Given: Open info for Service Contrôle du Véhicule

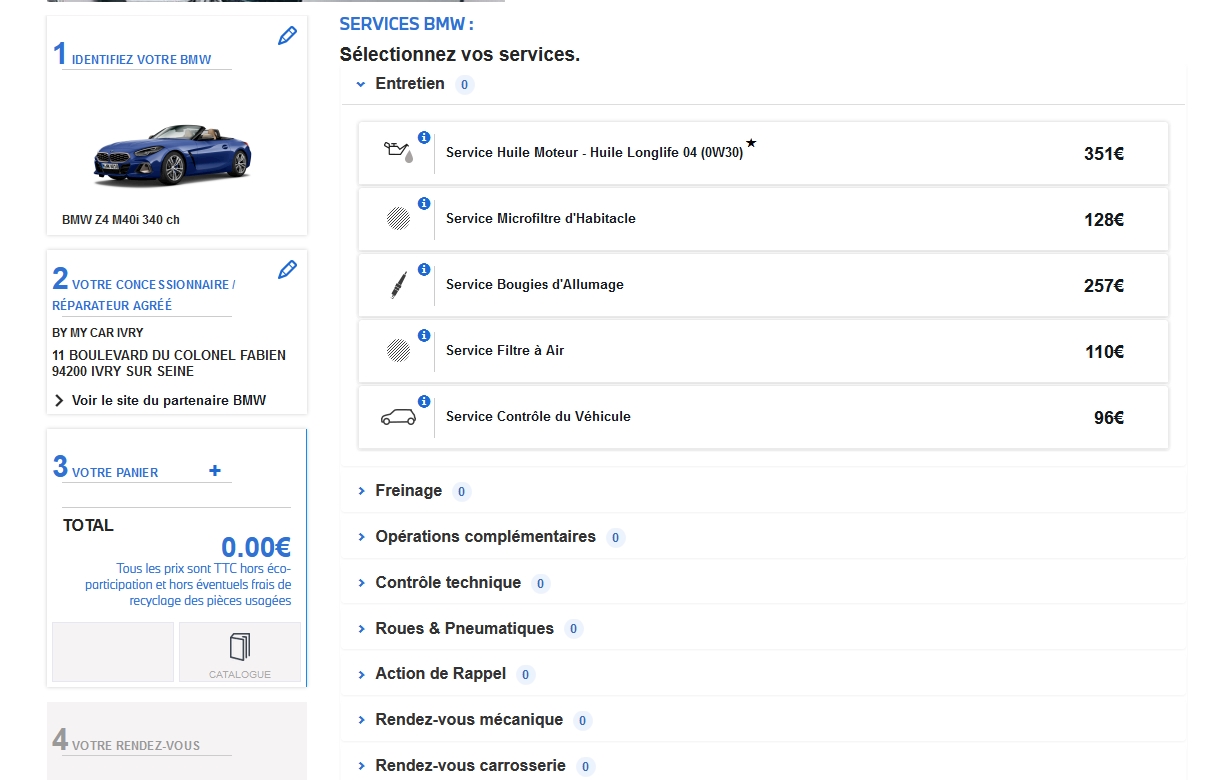Looking at the screenshot, I should pyautogui.click(x=424, y=401).
